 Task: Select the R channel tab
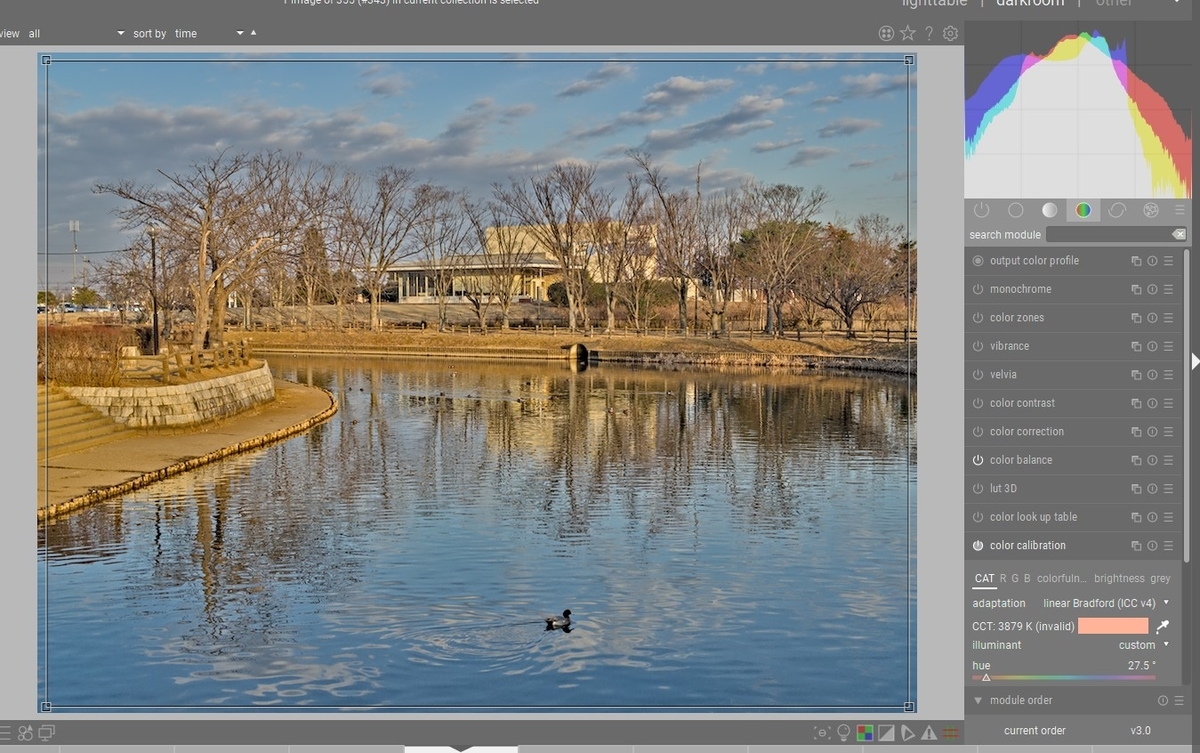[1003, 578]
